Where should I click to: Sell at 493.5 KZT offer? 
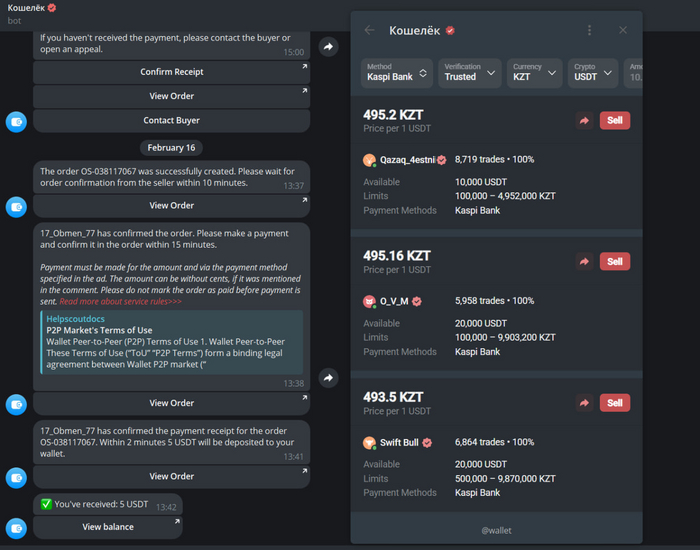615,403
